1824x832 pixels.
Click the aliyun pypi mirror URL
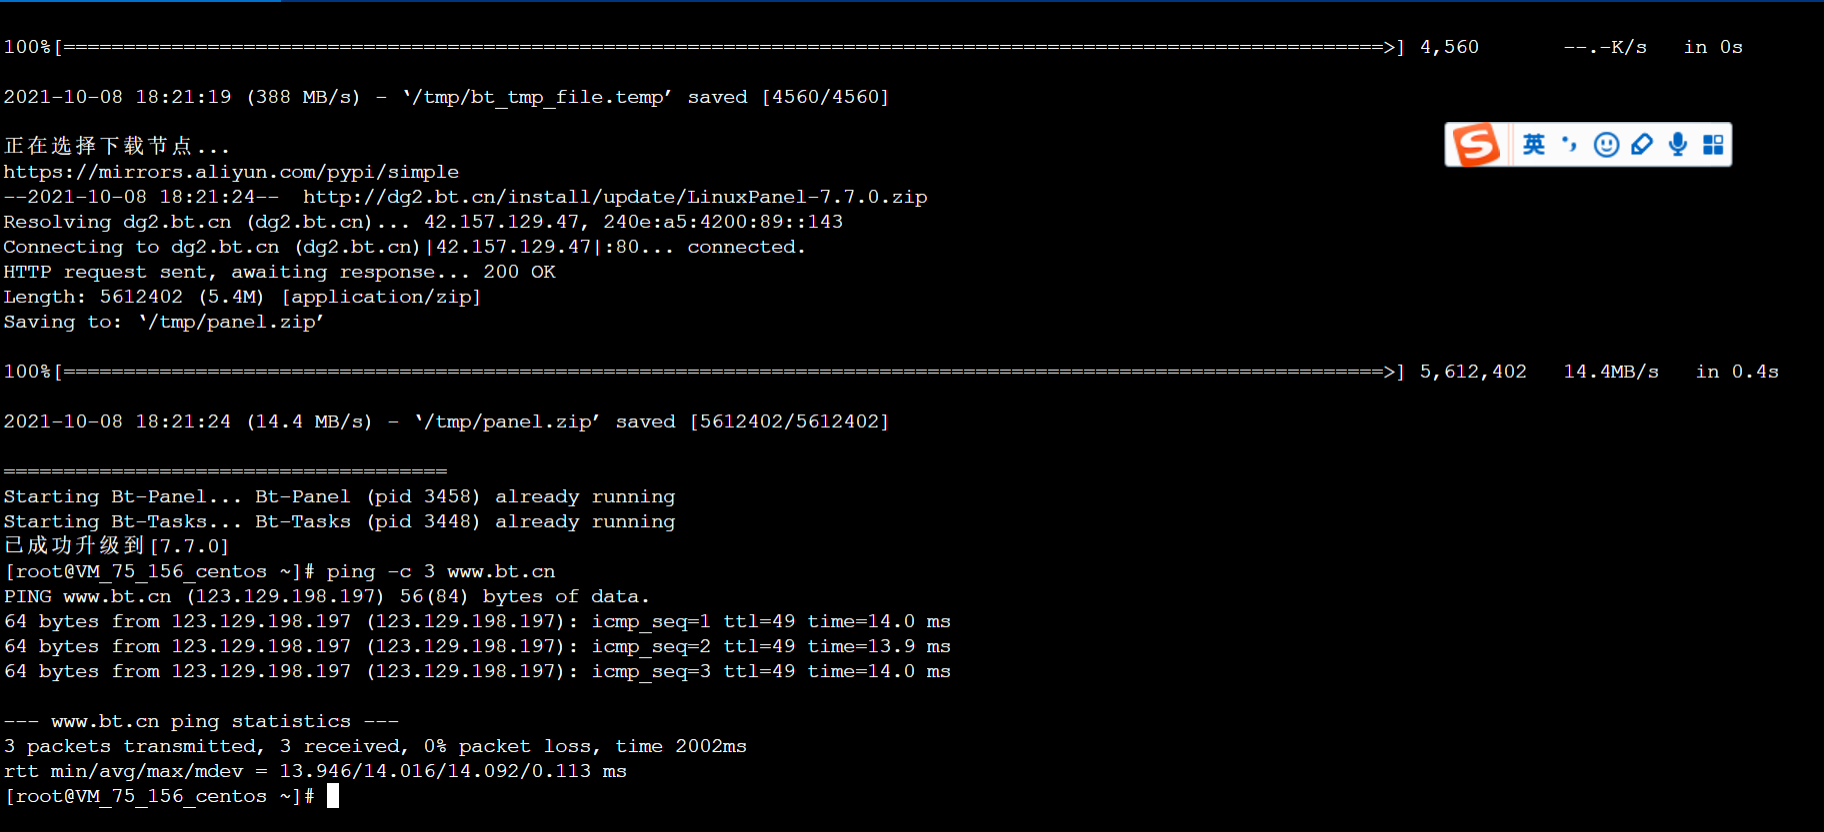pyautogui.click(x=231, y=172)
